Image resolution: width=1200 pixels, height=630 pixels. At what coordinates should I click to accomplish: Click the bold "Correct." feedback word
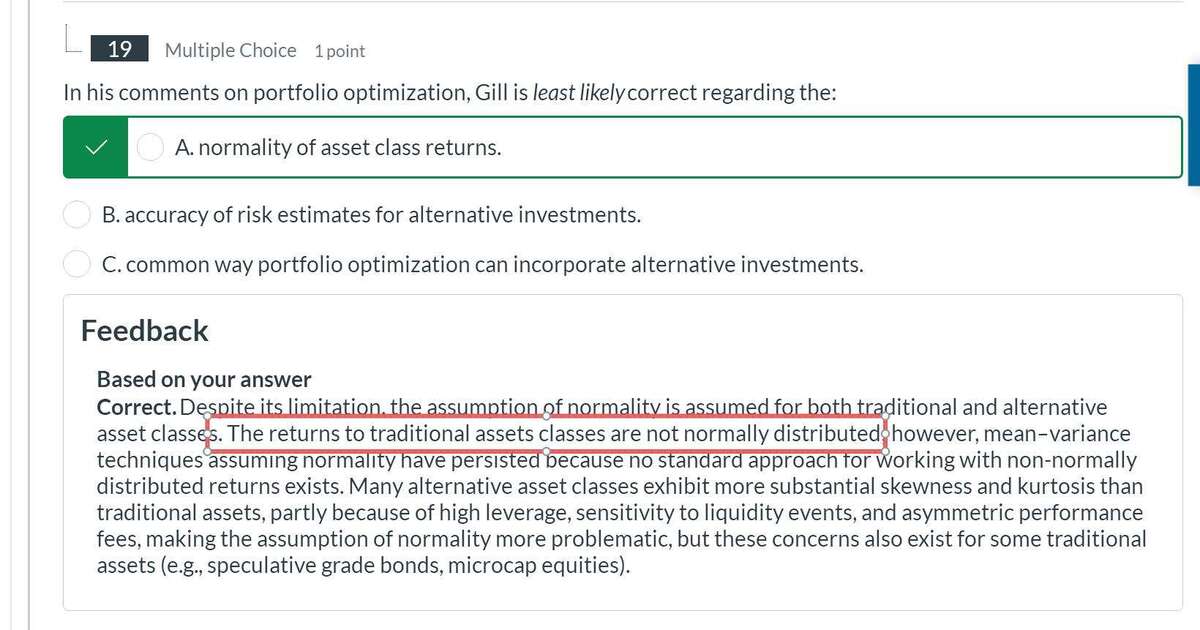(137, 408)
